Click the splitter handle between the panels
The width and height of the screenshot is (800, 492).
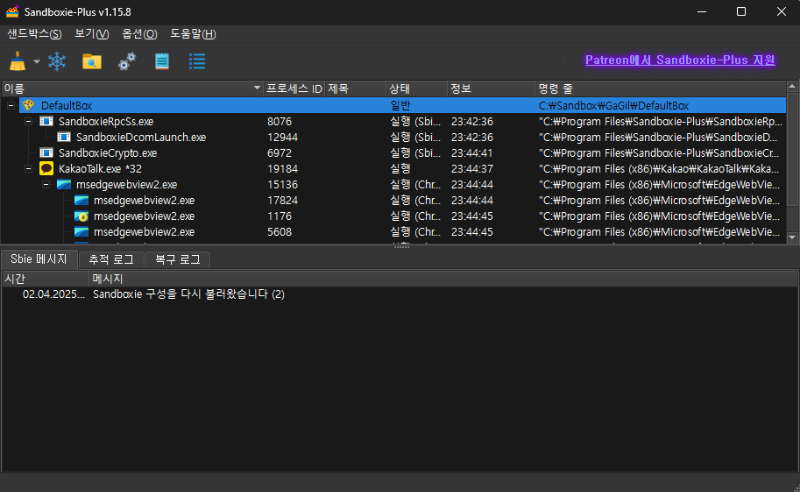[x=401, y=247]
